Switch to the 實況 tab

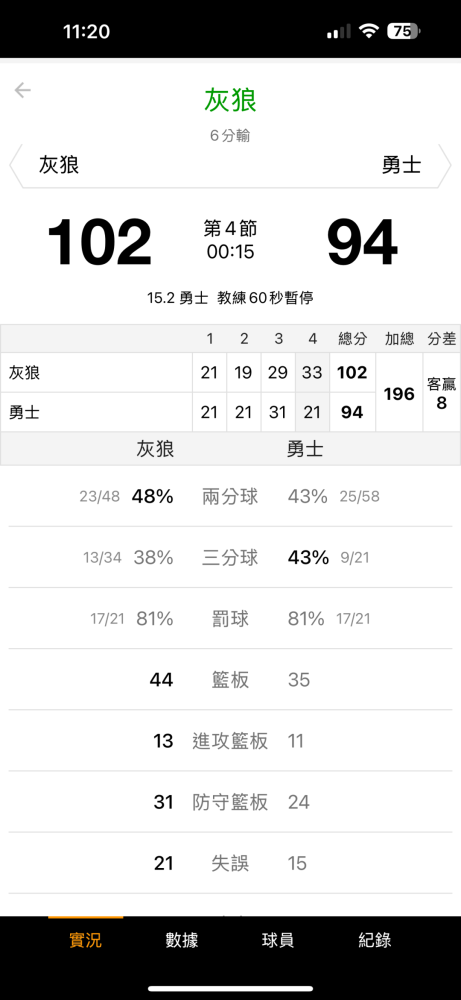click(85, 939)
